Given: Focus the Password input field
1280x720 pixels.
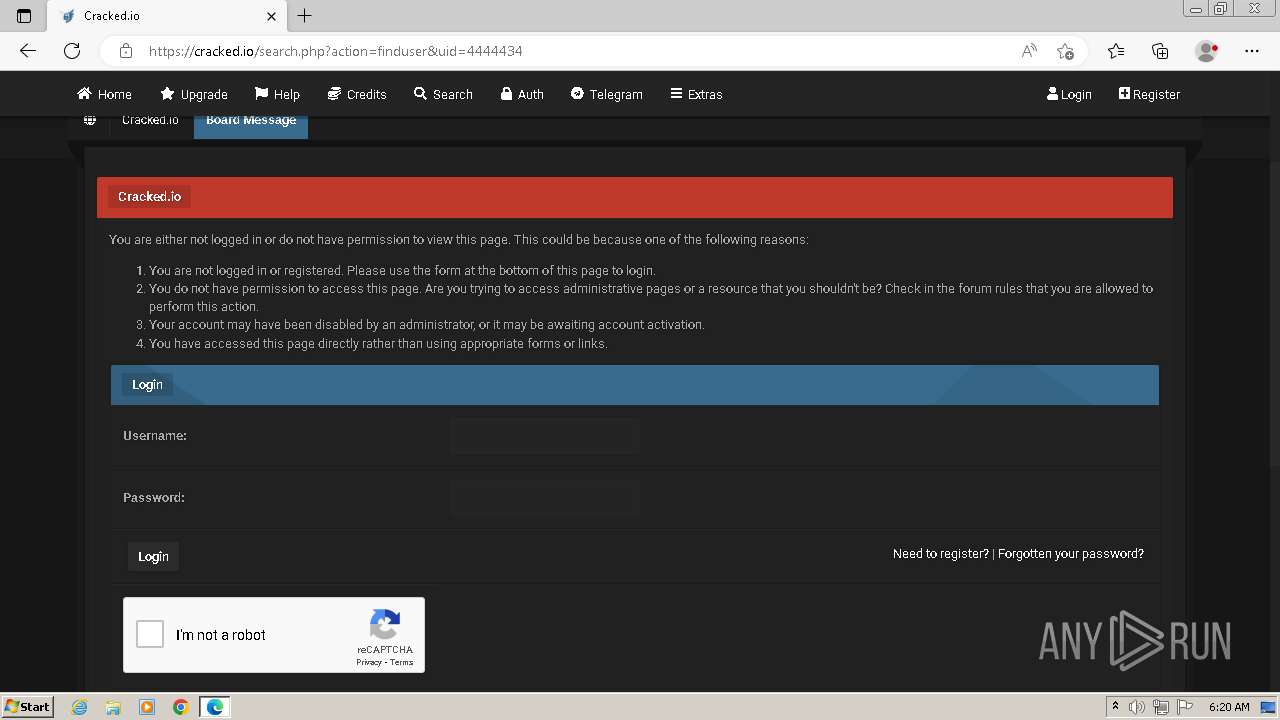Looking at the screenshot, I should point(545,498).
